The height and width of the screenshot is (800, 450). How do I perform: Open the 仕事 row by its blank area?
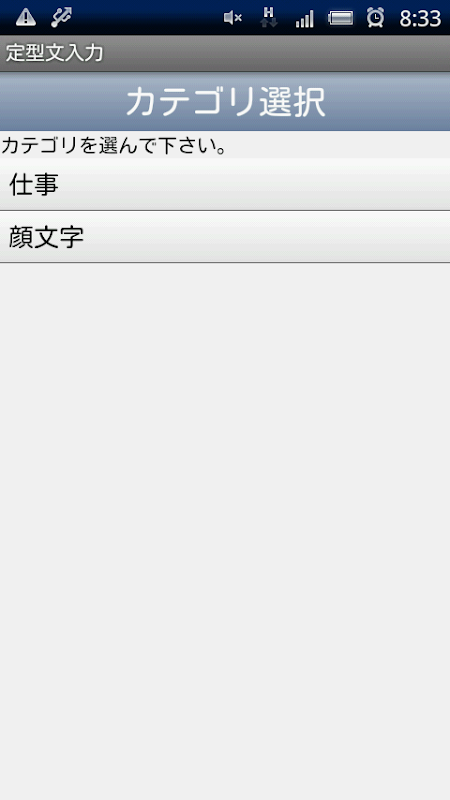tap(255, 184)
